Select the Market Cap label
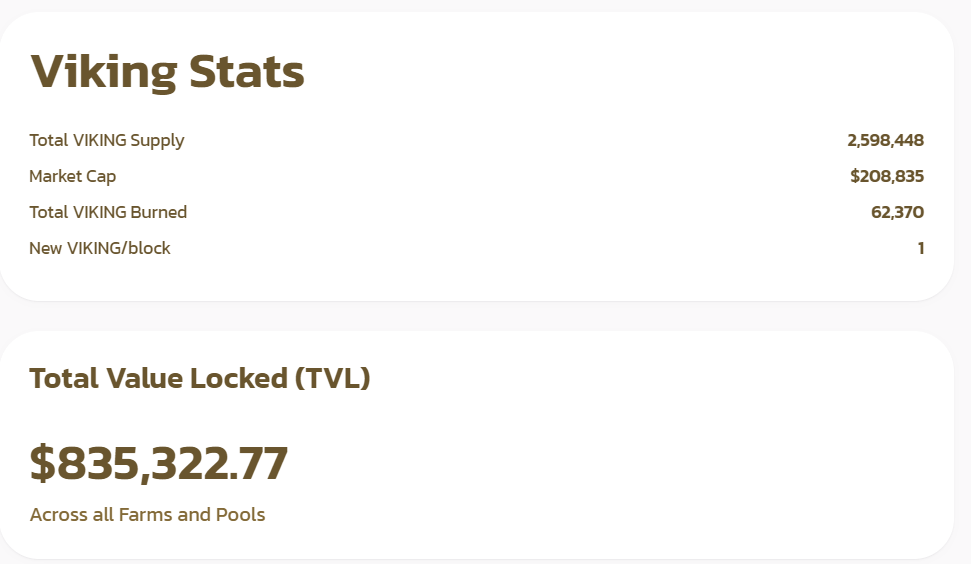Screen dimensions: 971x564 (x=72, y=176)
